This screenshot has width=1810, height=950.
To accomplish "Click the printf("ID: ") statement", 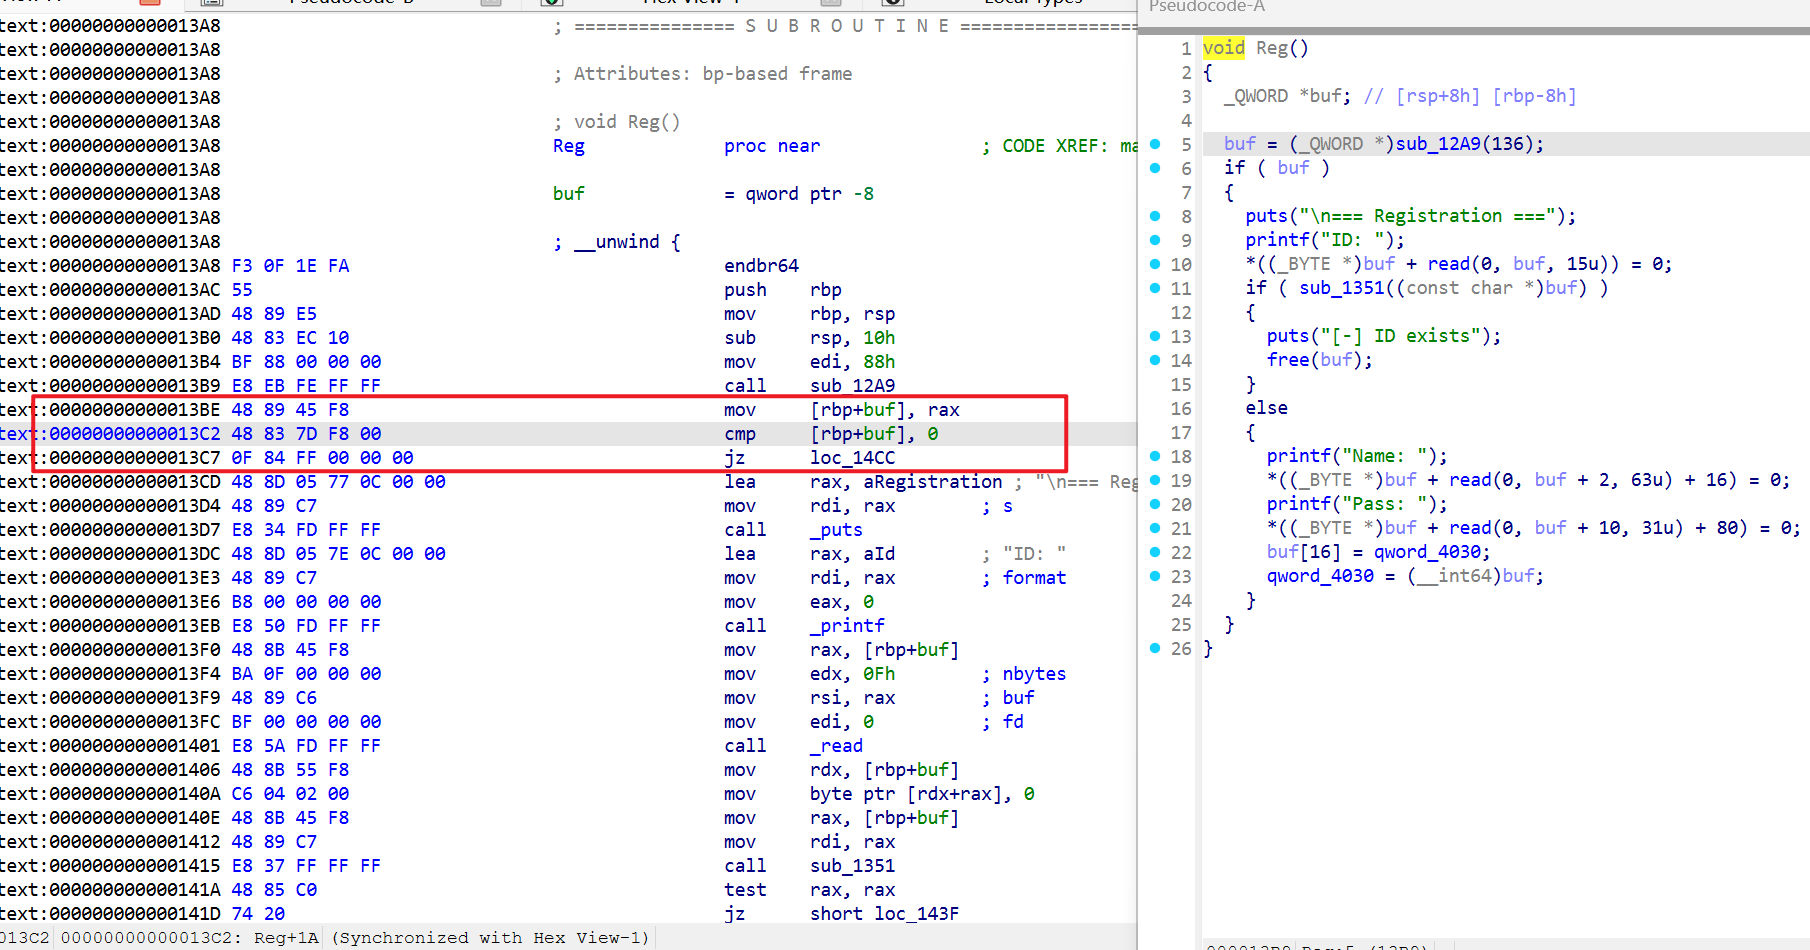I will 1325,240.
